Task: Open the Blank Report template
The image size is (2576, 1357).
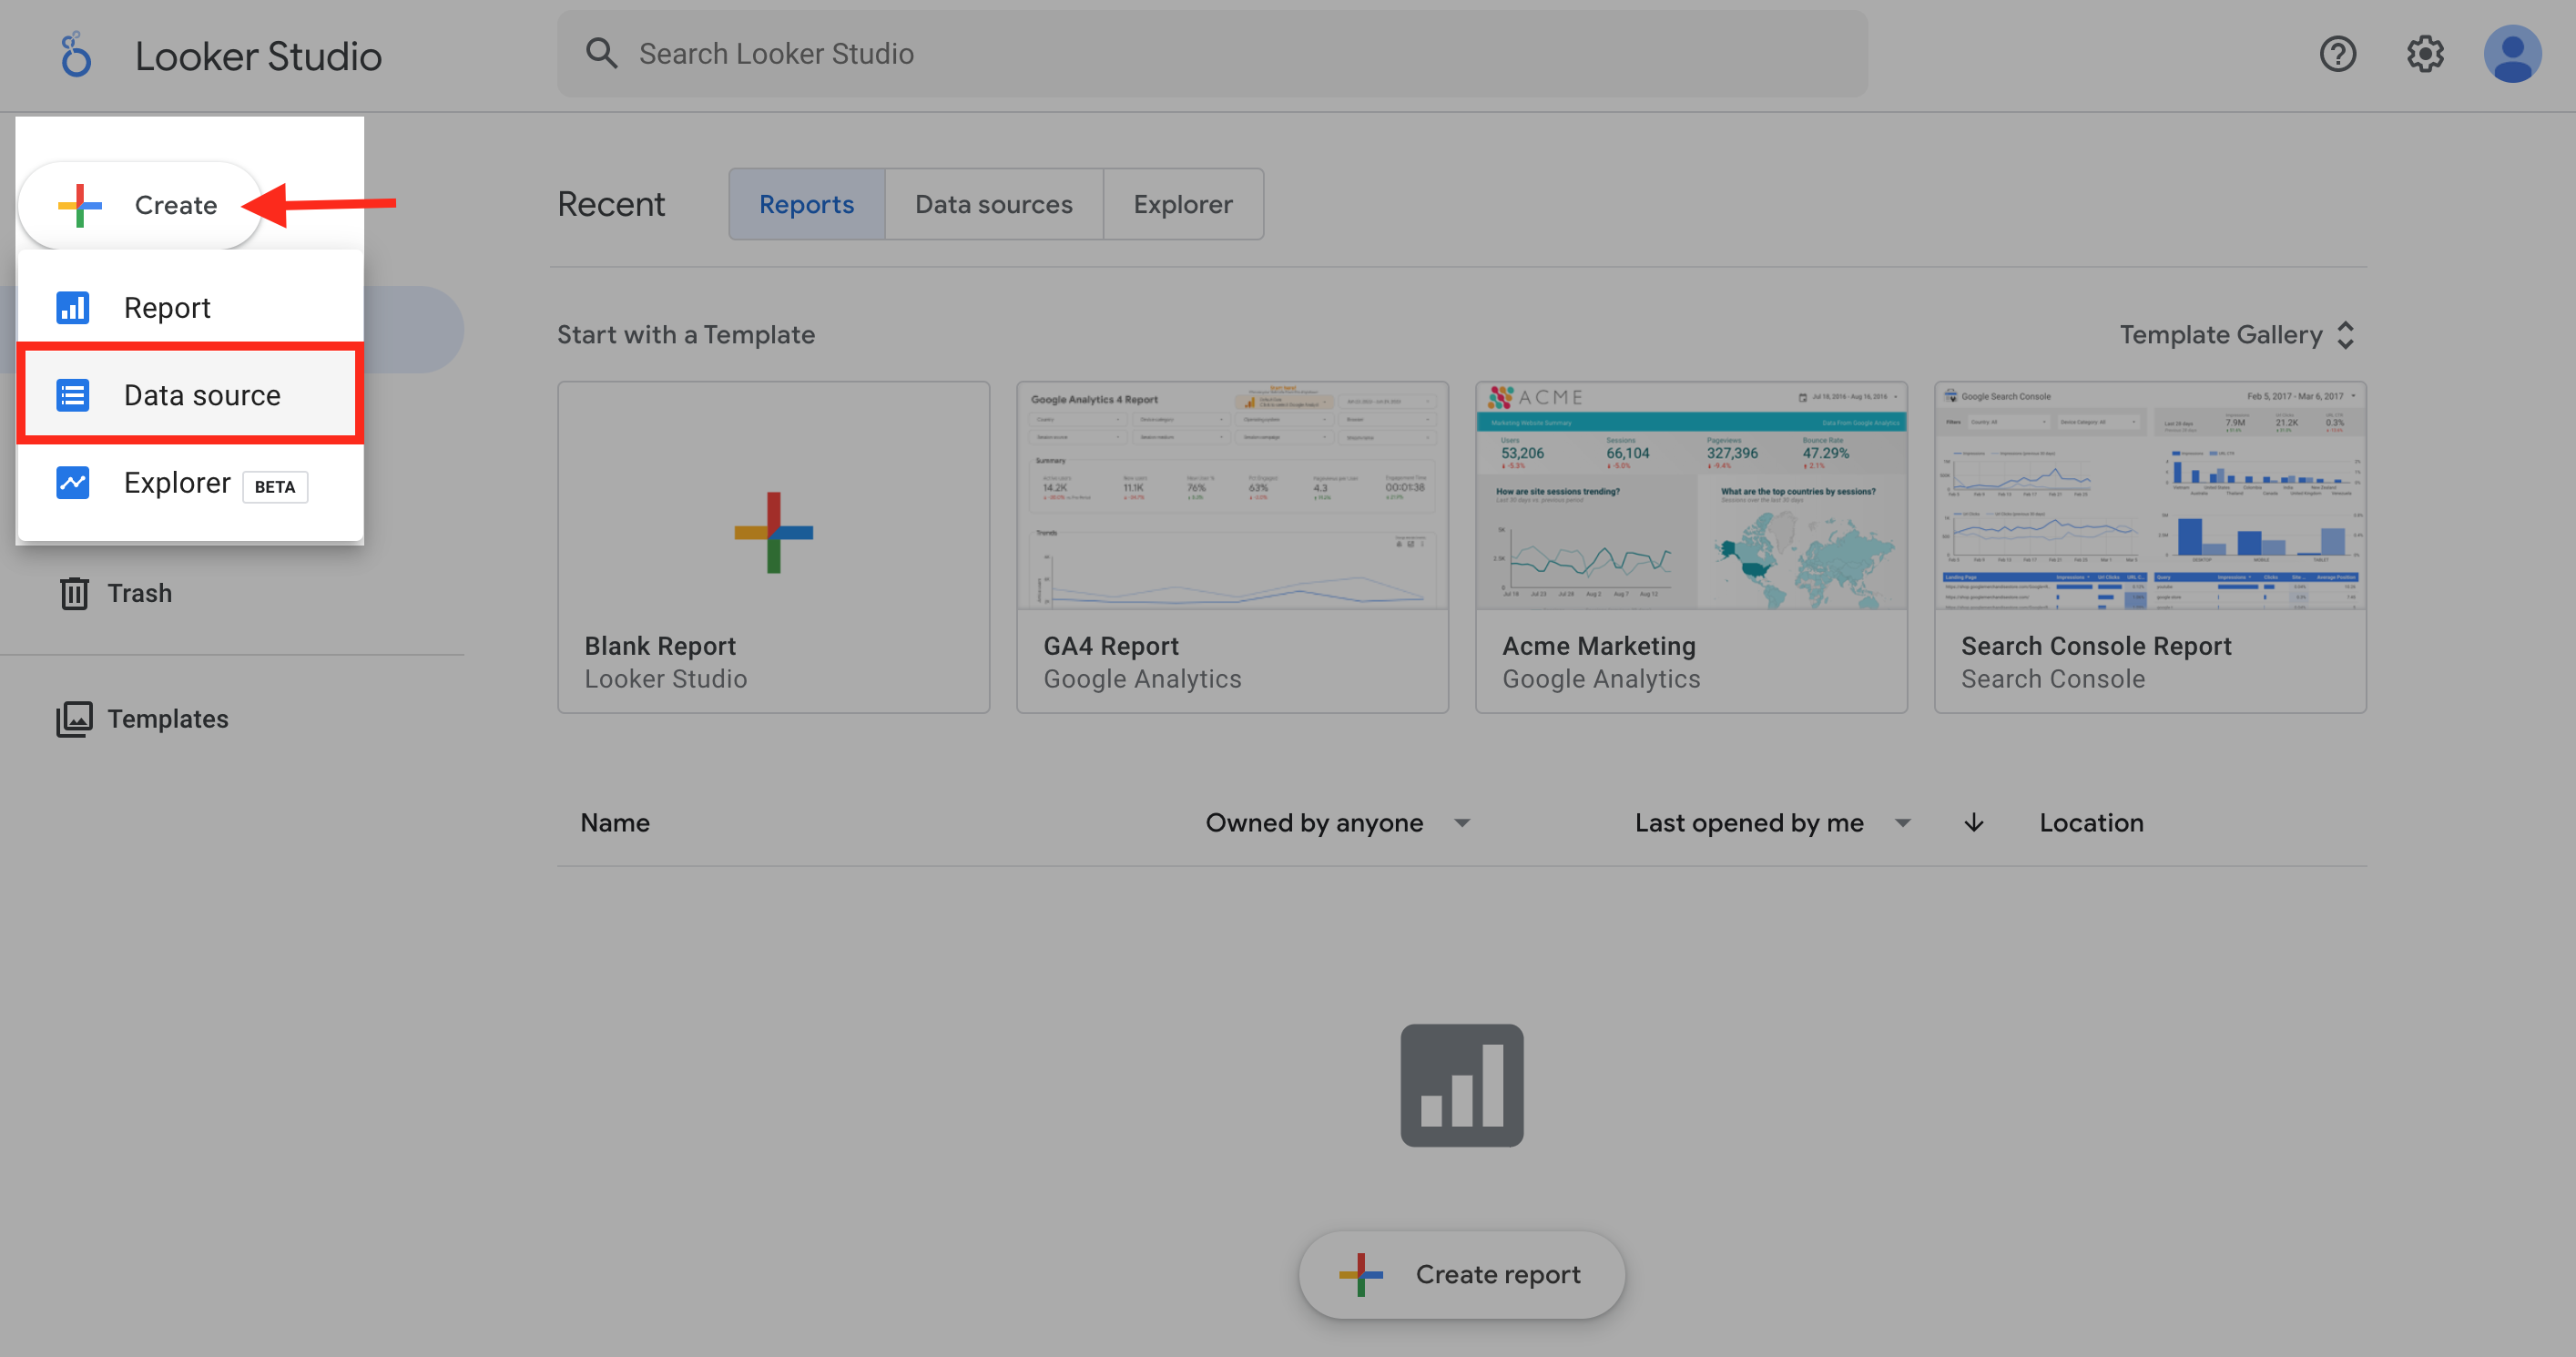Action: coord(773,546)
